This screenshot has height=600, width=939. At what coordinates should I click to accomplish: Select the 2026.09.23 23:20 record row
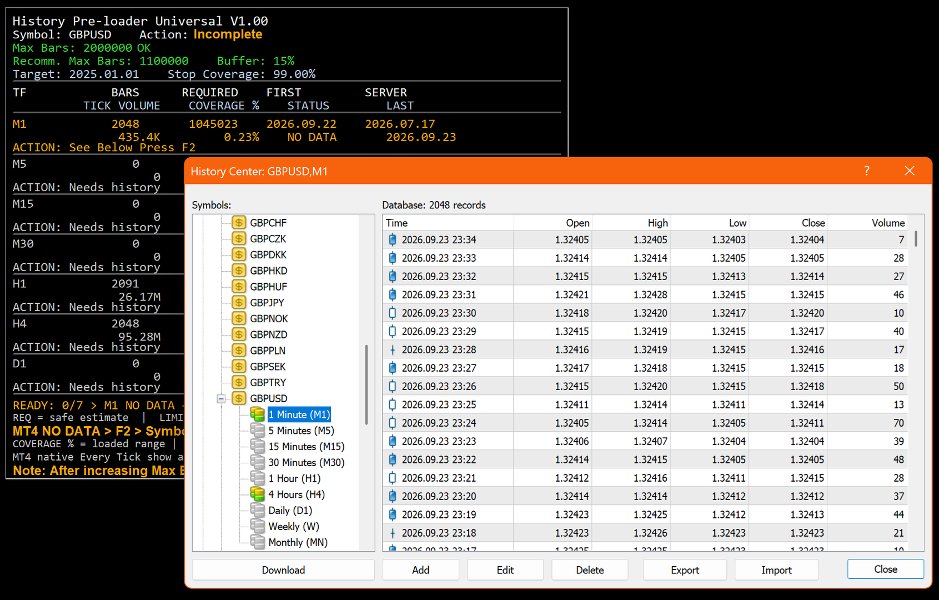tap(646, 496)
